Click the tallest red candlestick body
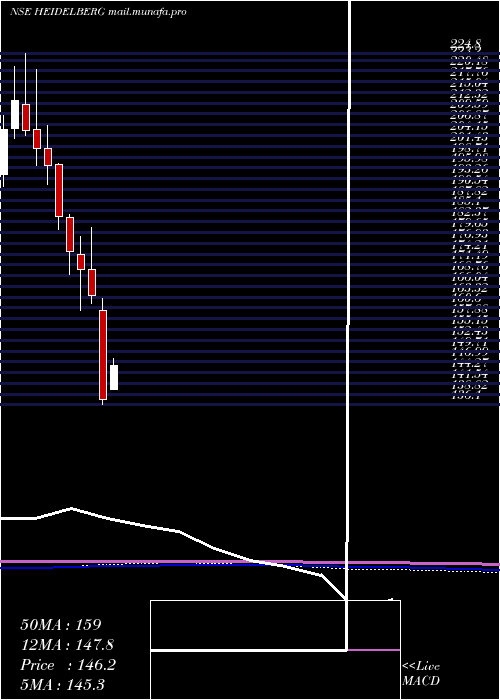Screen dimensions: 500x700 click(103, 355)
